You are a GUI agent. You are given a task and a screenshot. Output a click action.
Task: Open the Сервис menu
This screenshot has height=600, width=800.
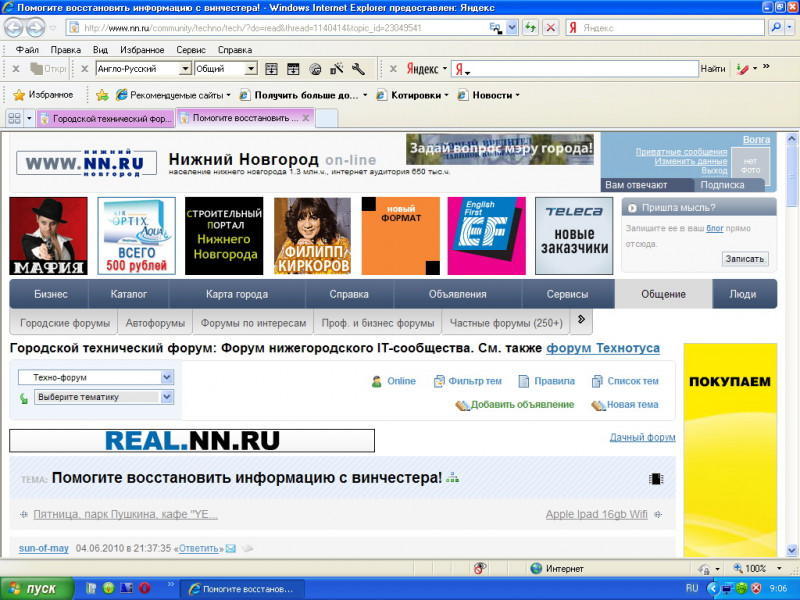click(x=191, y=50)
